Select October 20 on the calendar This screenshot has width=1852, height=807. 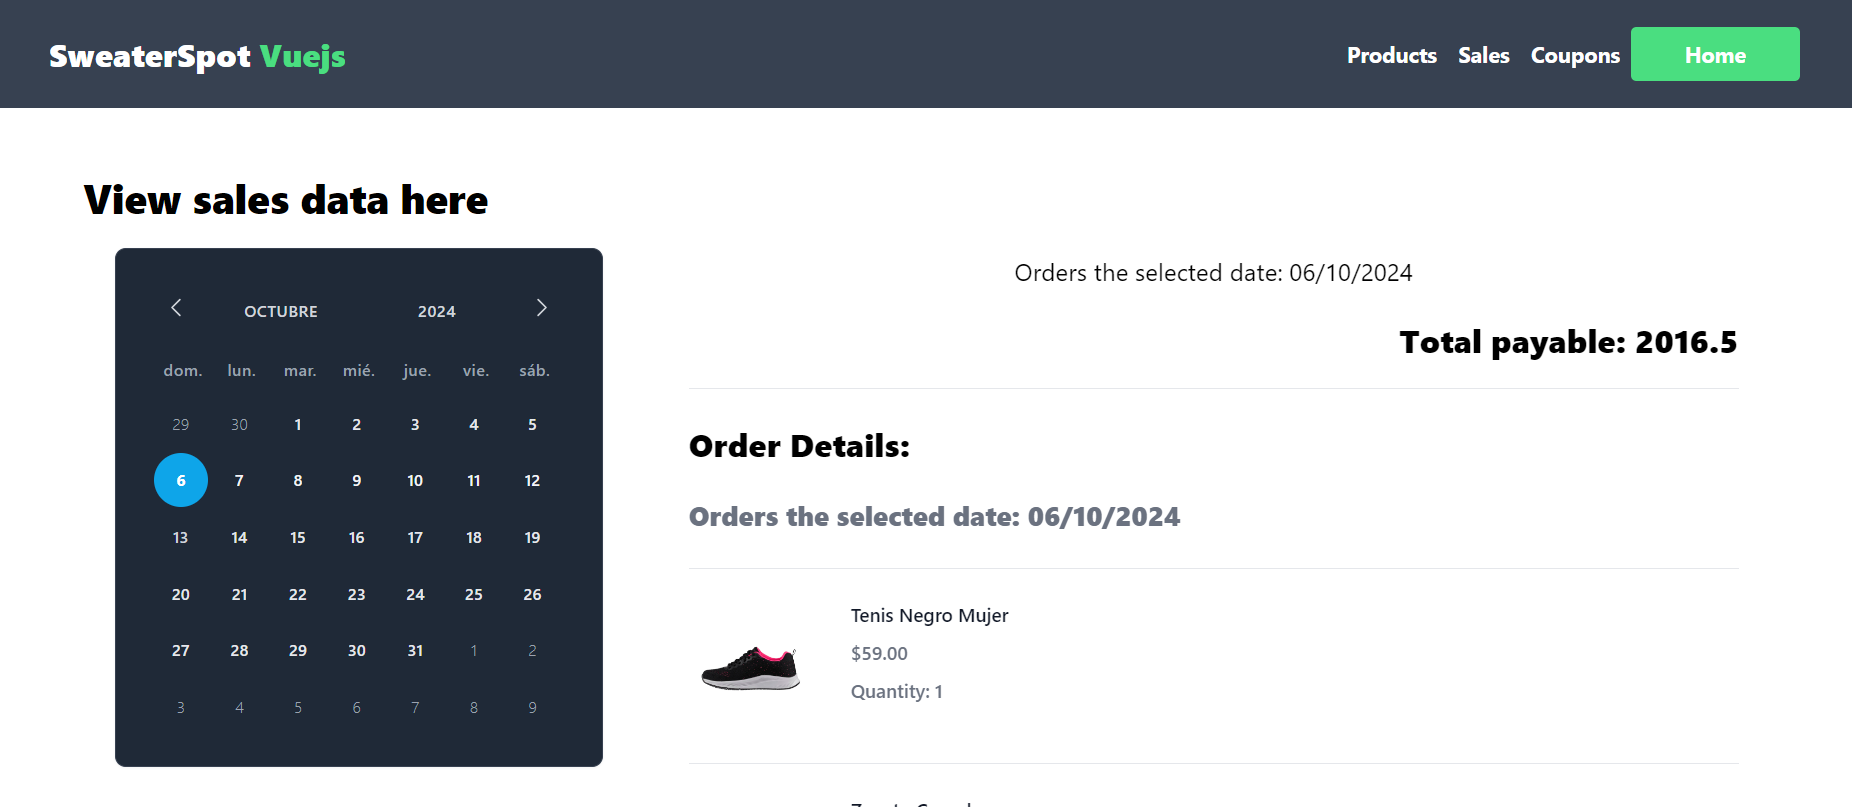[181, 595]
